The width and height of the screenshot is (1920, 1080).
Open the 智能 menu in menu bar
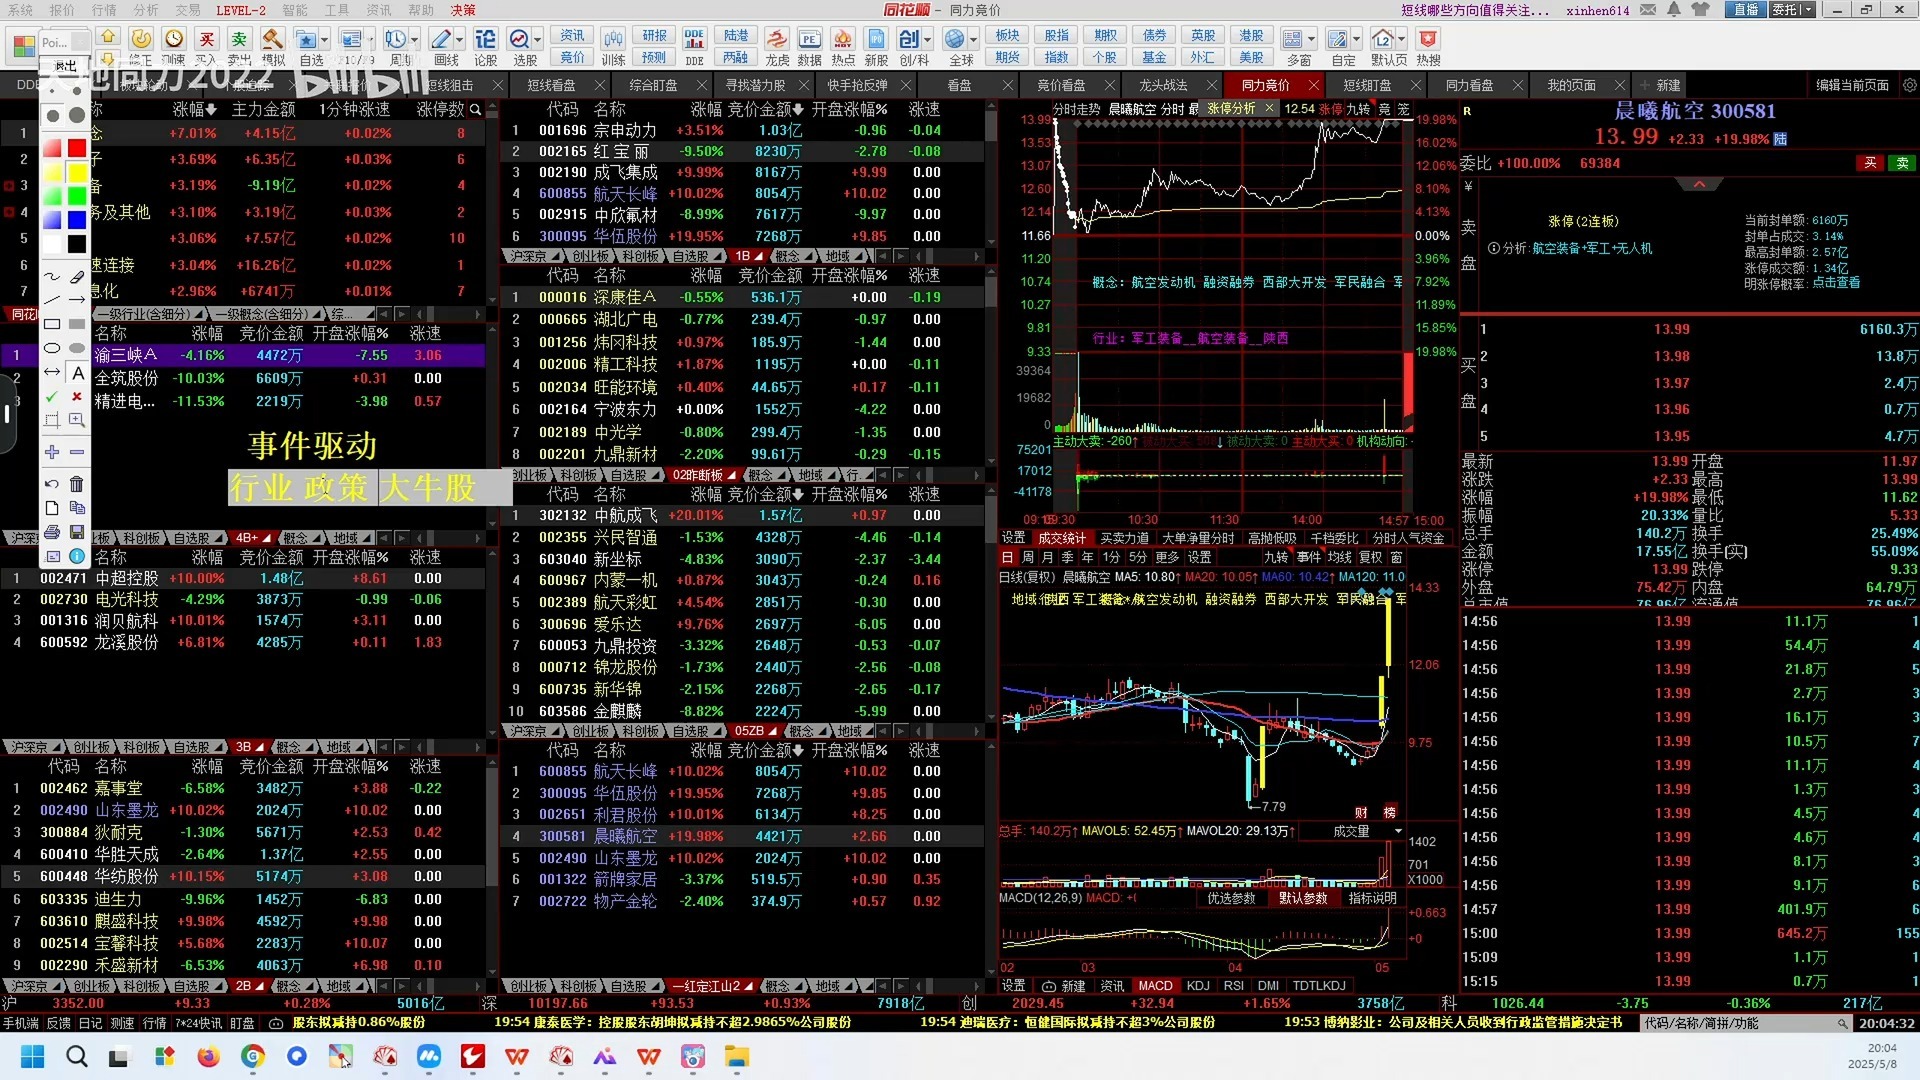point(295,10)
